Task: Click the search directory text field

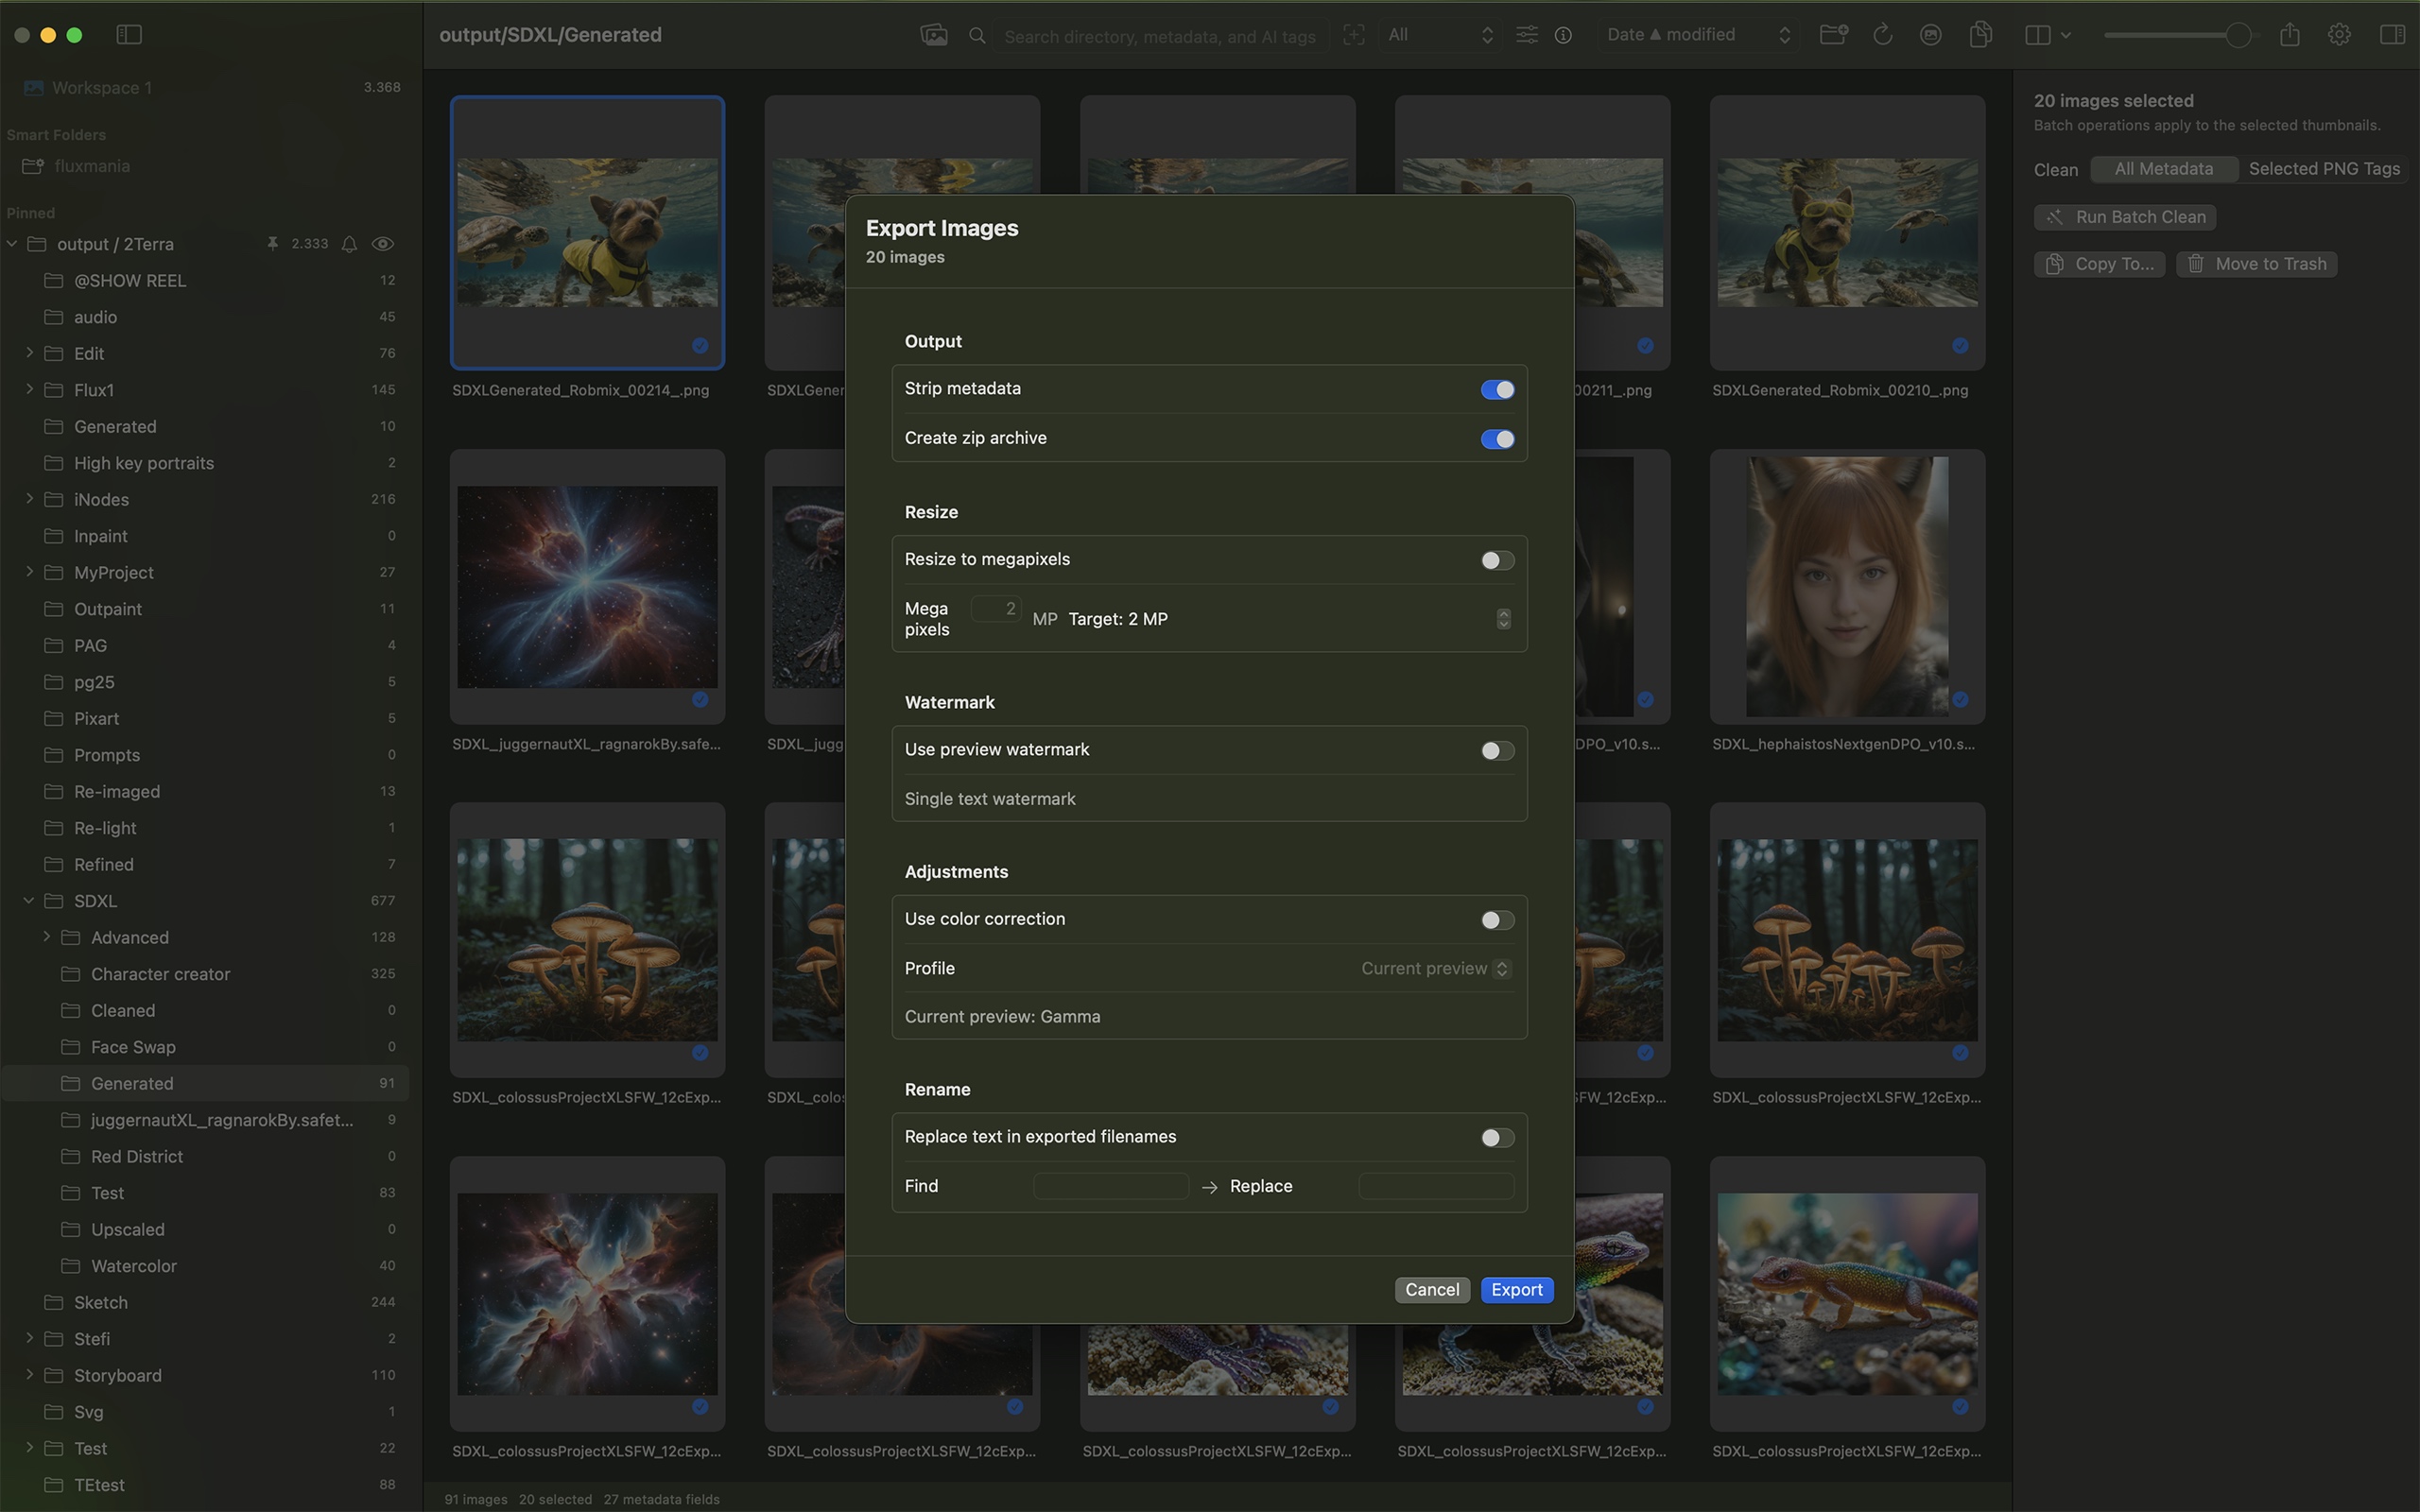Action: click(x=1160, y=36)
